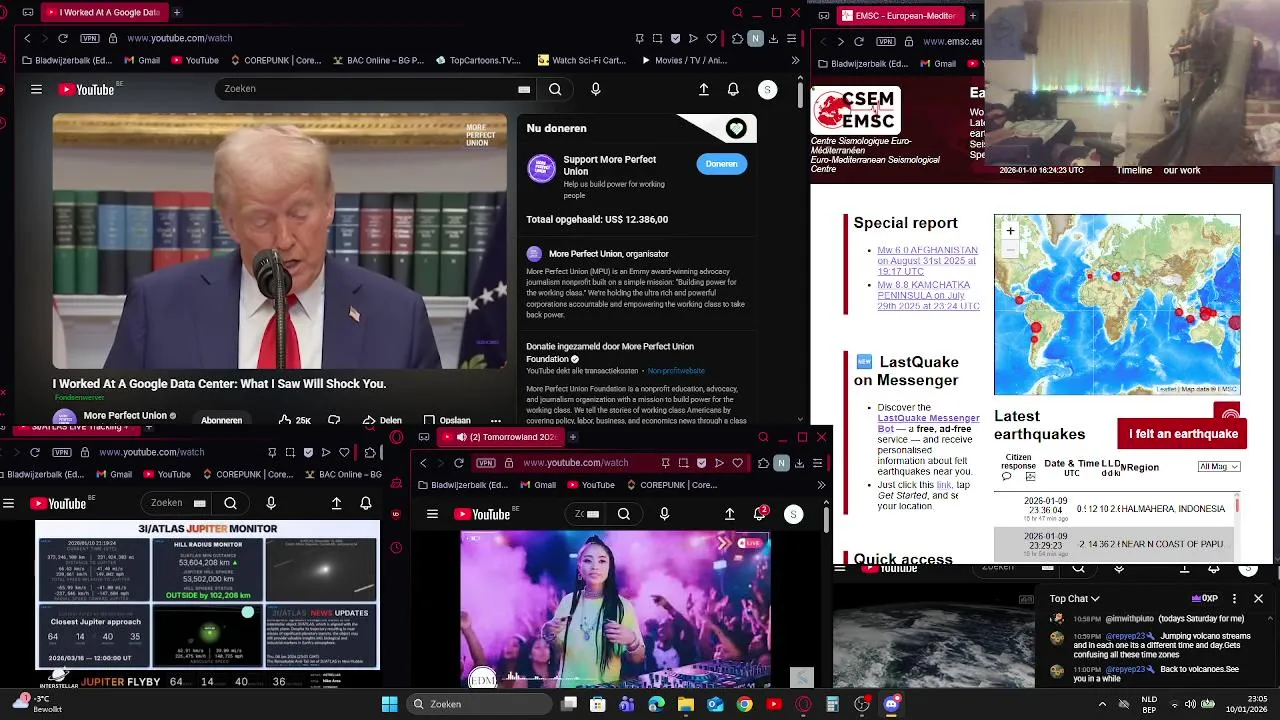Open Gmail bookmark in top browser window
Image resolution: width=1280 pixels, height=720 pixels.
point(141,60)
